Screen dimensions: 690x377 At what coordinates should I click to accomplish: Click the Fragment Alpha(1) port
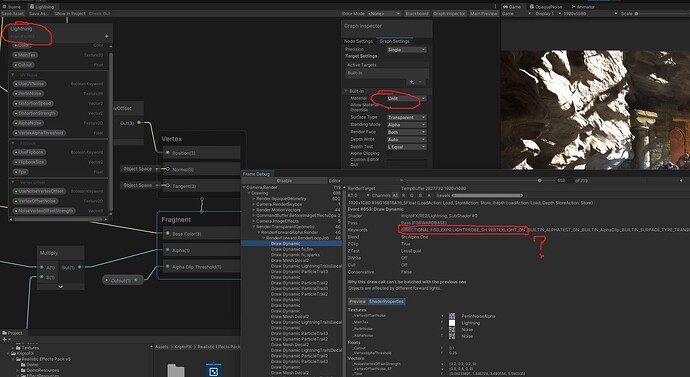click(167, 250)
